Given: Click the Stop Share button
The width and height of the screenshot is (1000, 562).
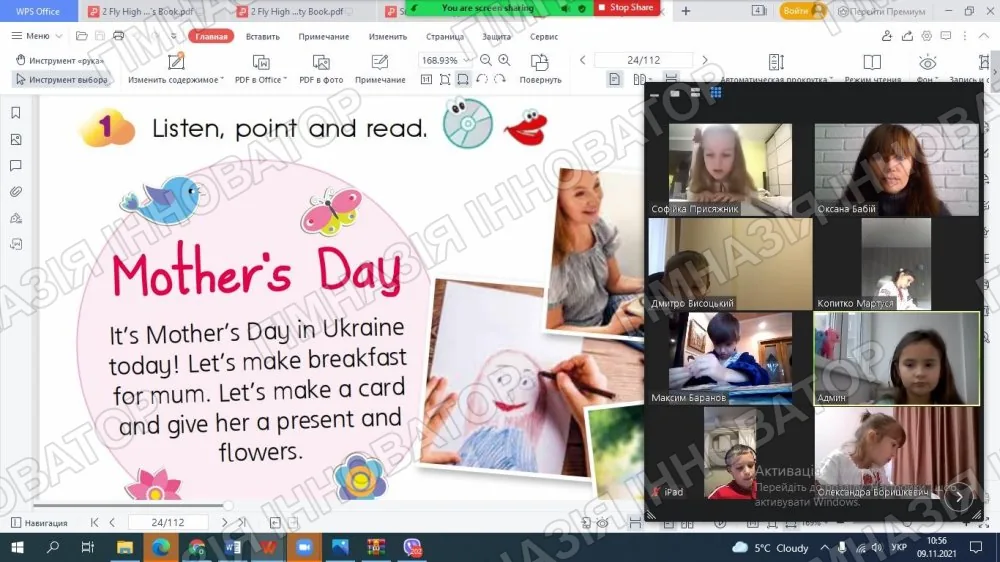Looking at the screenshot, I should point(626,8).
